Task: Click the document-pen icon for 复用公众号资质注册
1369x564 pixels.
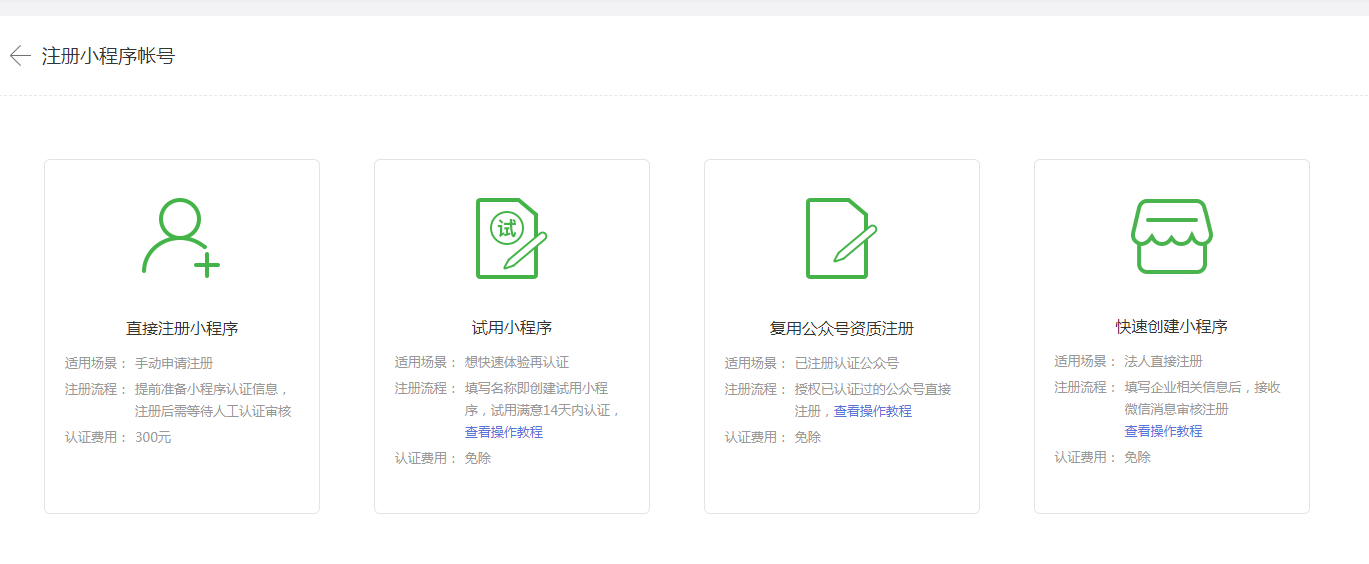Action: [x=842, y=238]
